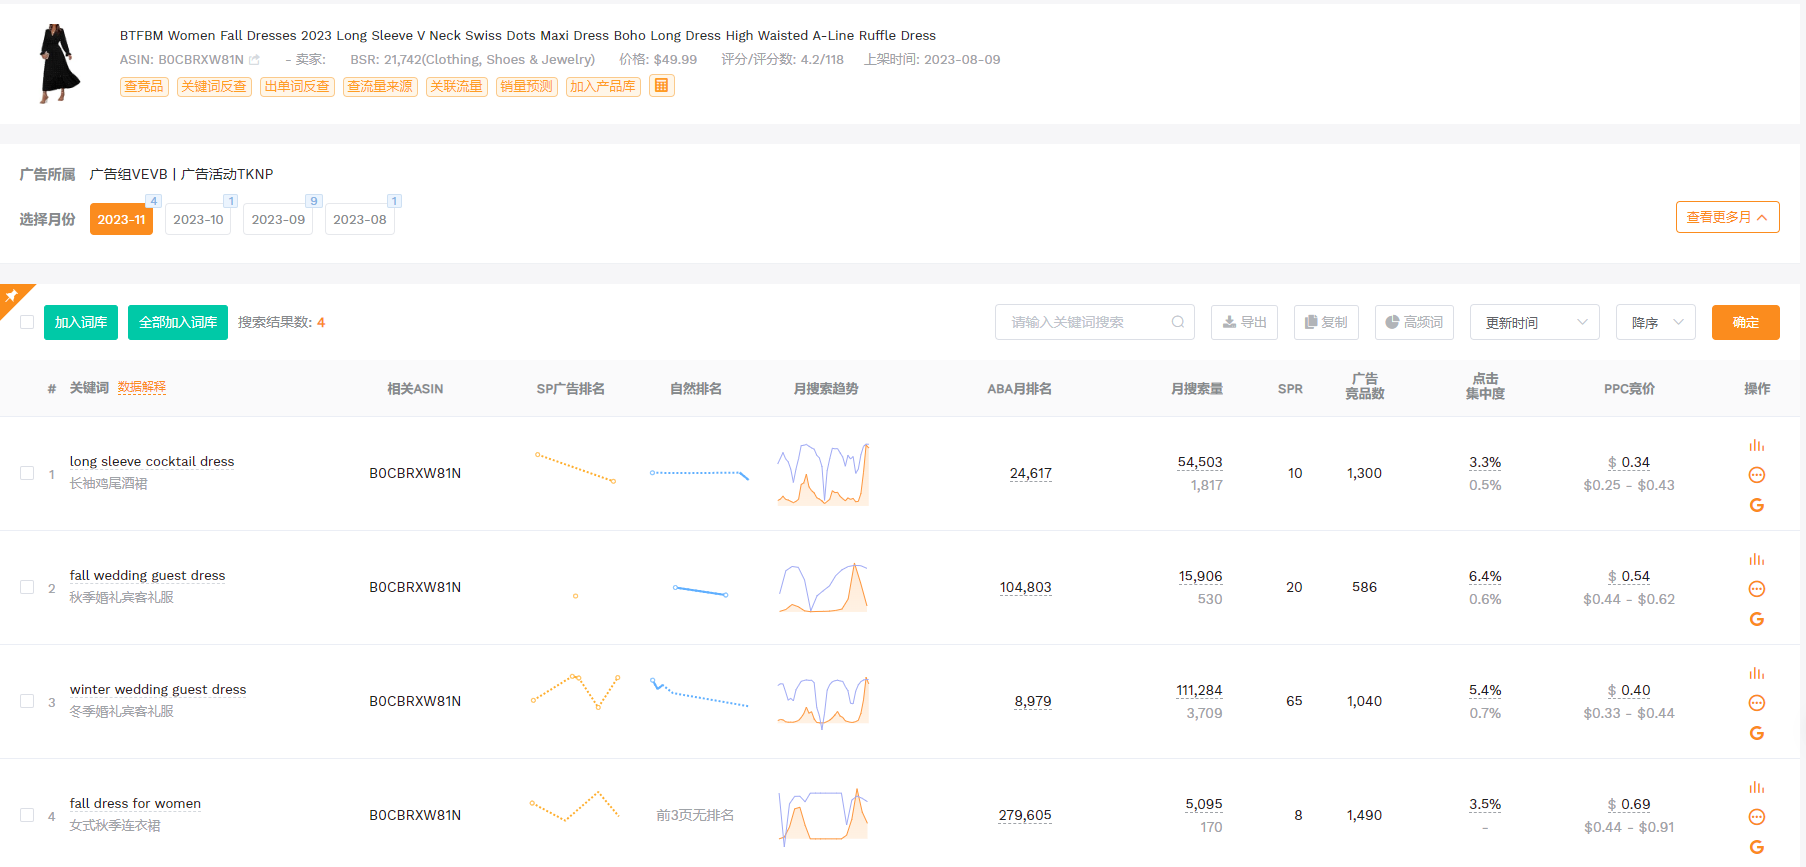Viewport: 1806px width, 867px height.
Task: Open bar chart icon for long sleeve cocktail dress
Action: coord(1756,445)
